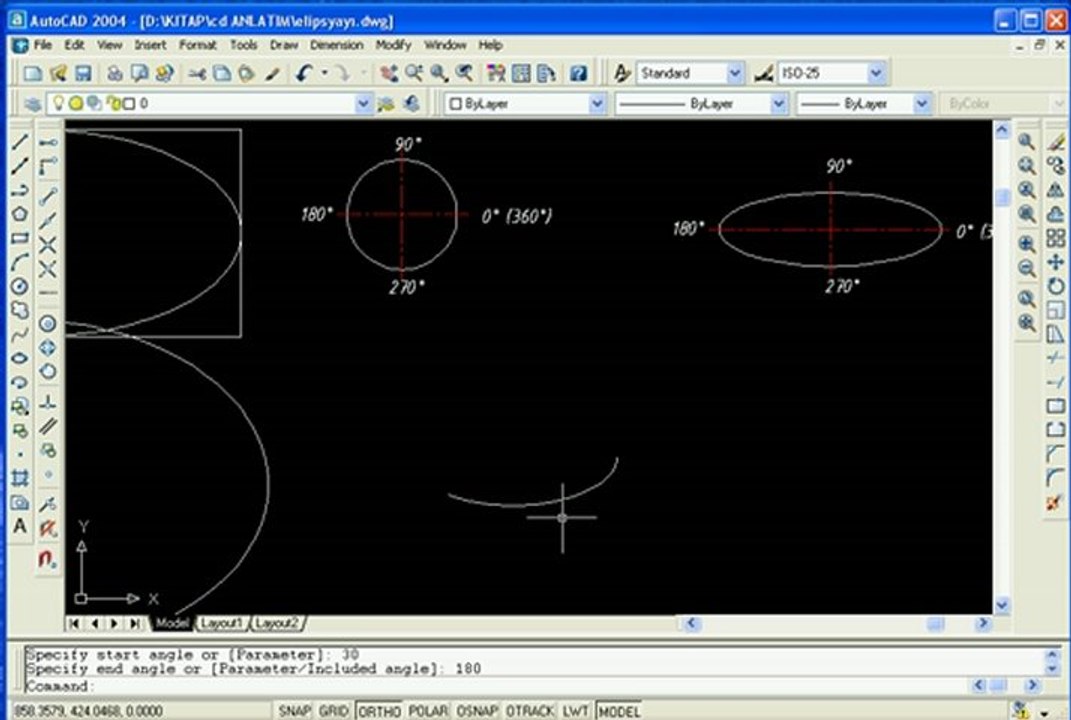Screen dimensions: 1071x720
Task: Click the Help question mark icon
Action: pyautogui.click(x=578, y=73)
